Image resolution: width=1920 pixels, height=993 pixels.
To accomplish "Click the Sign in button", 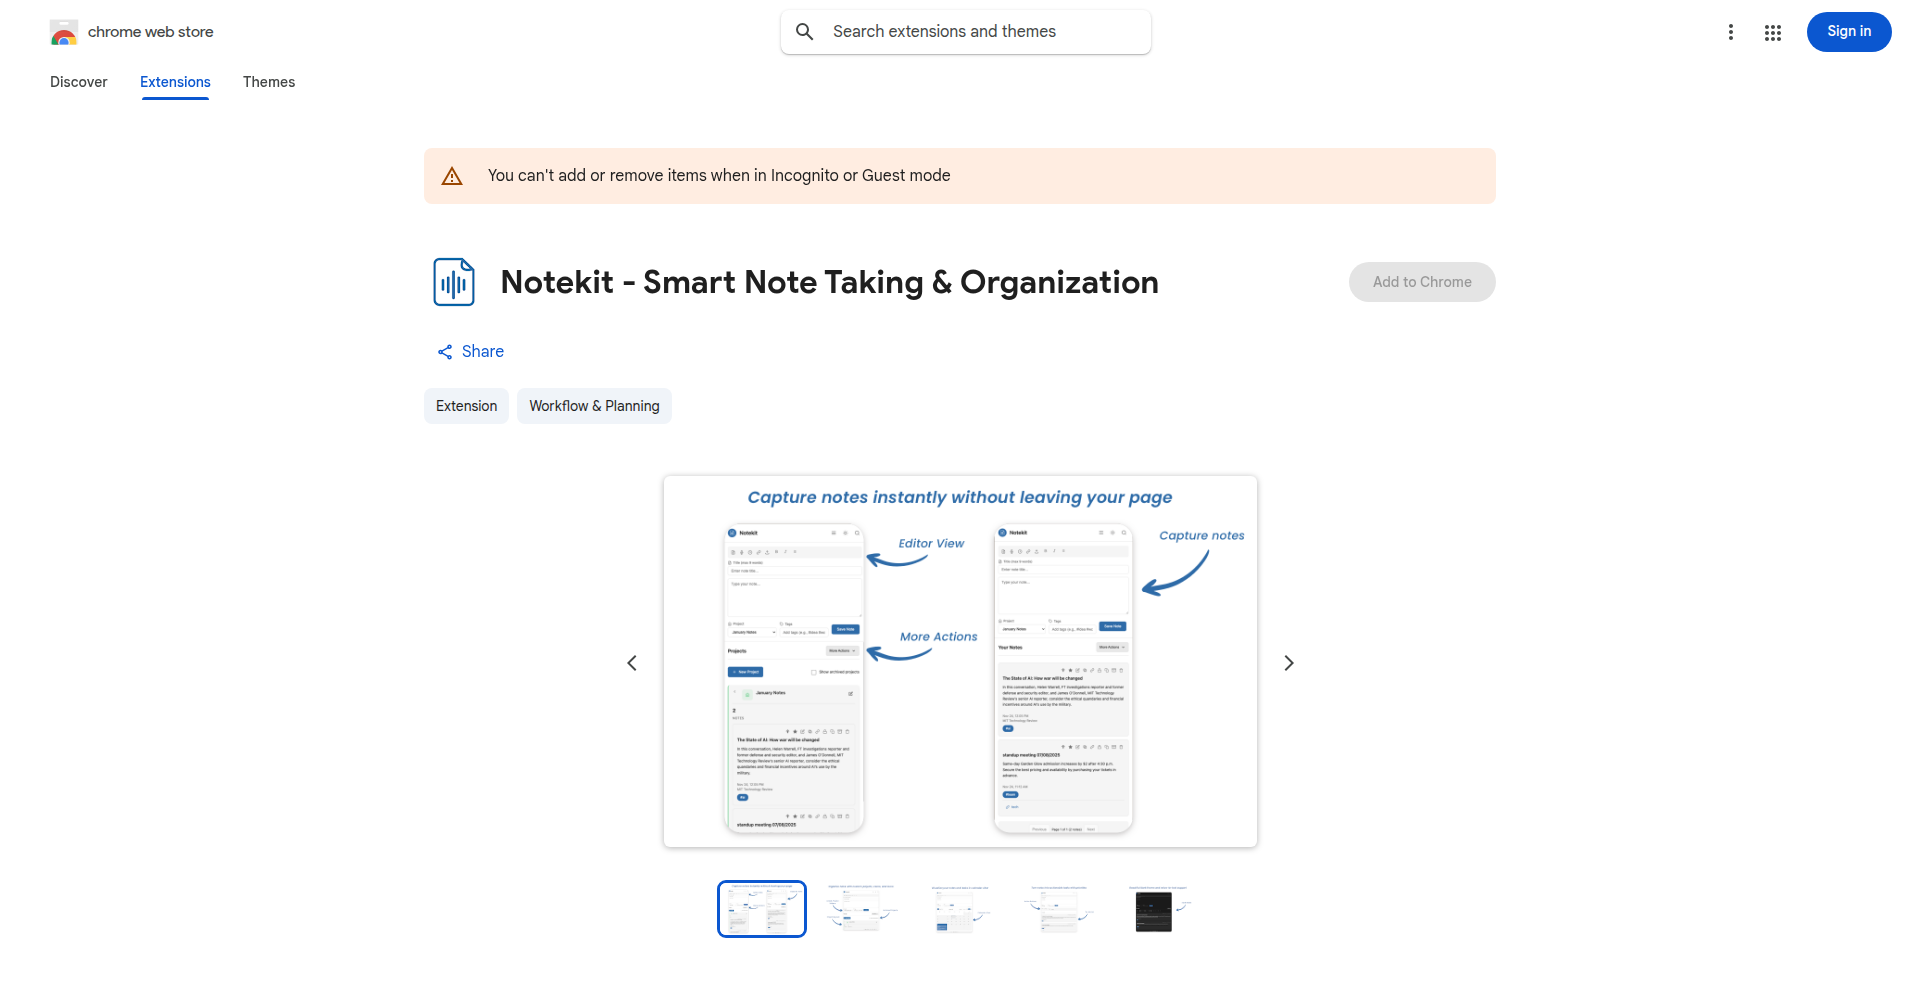I will point(1848,32).
